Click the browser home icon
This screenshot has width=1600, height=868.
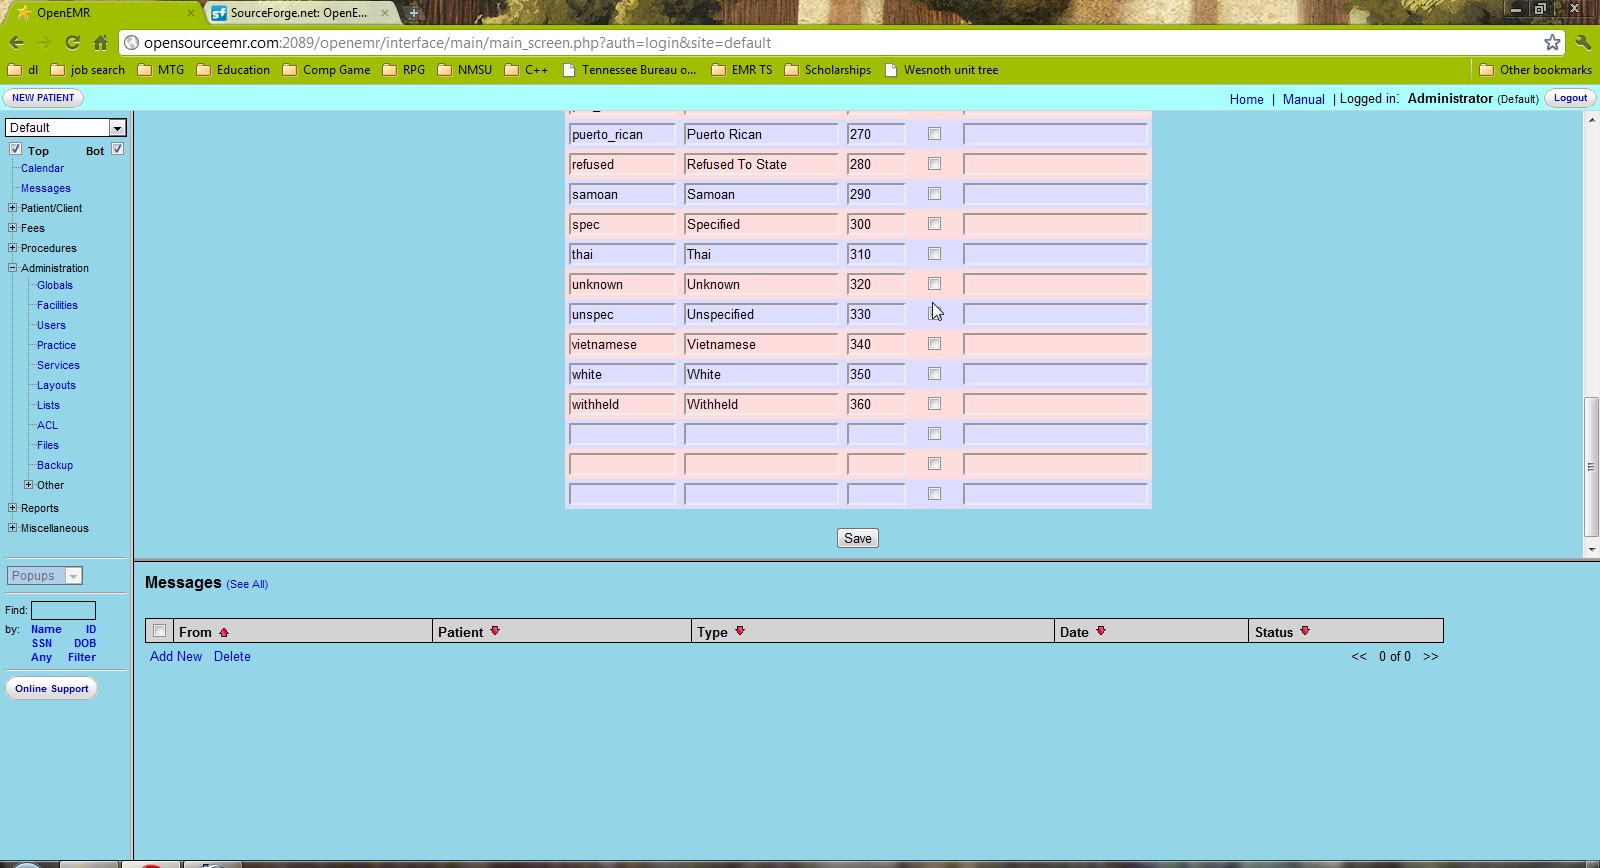coord(100,42)
